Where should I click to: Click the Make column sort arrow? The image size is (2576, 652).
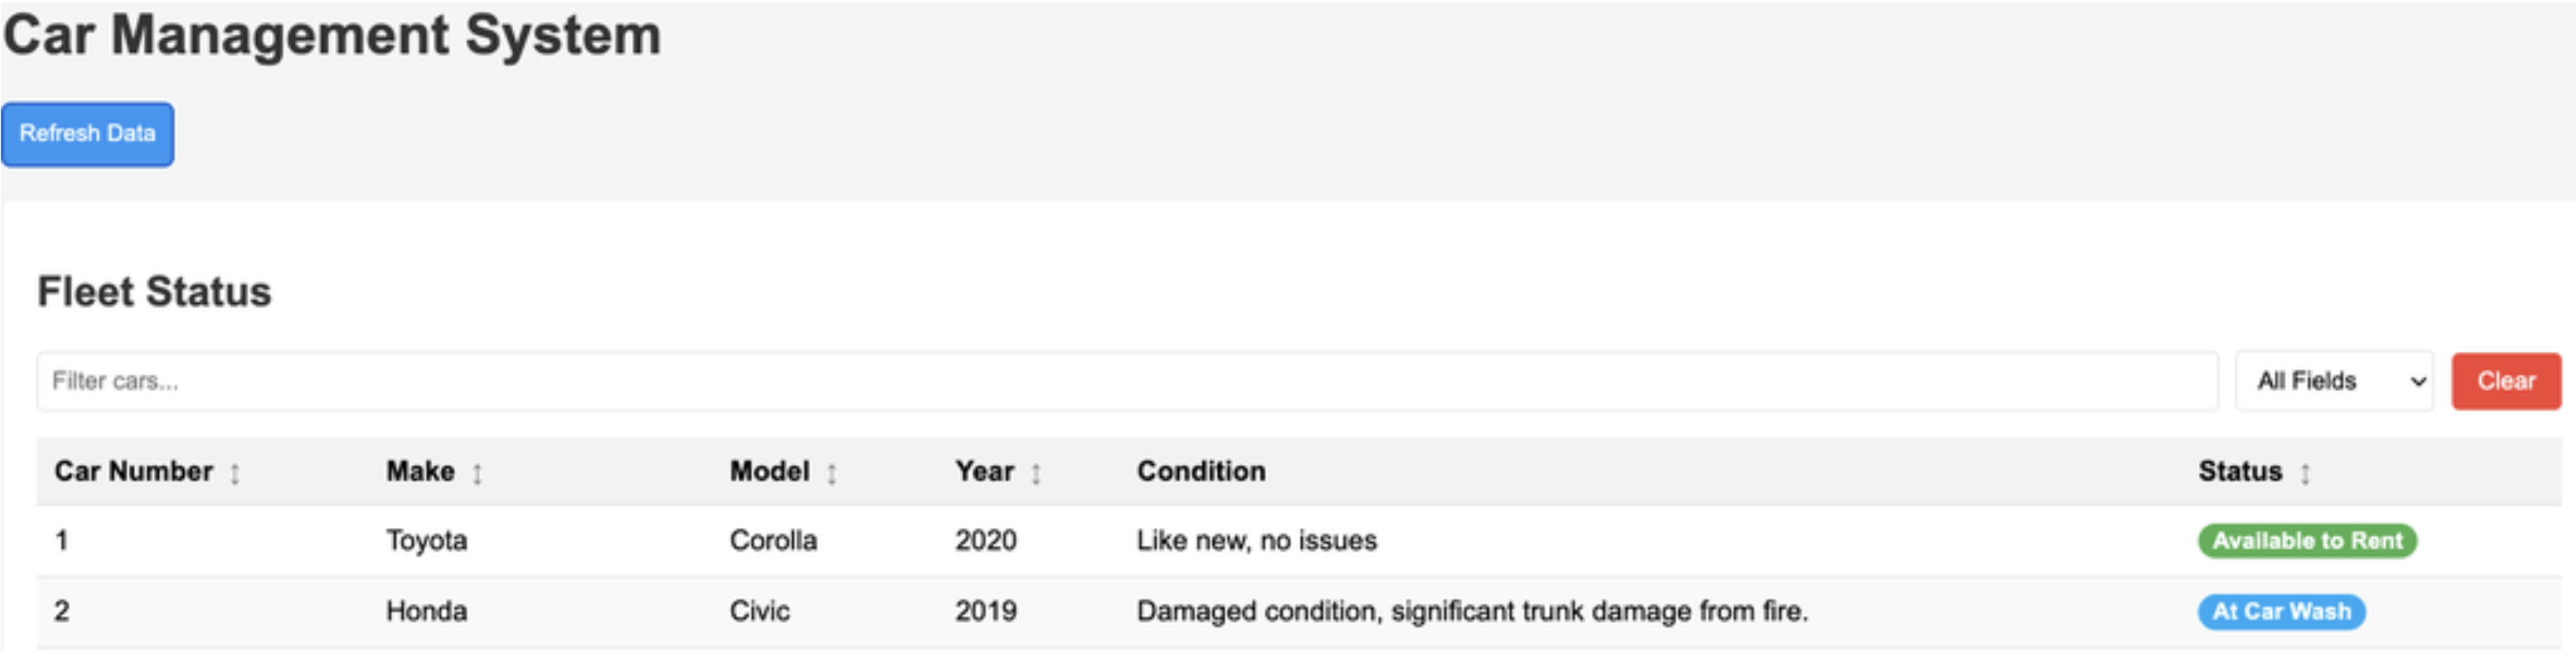[479, 471]
